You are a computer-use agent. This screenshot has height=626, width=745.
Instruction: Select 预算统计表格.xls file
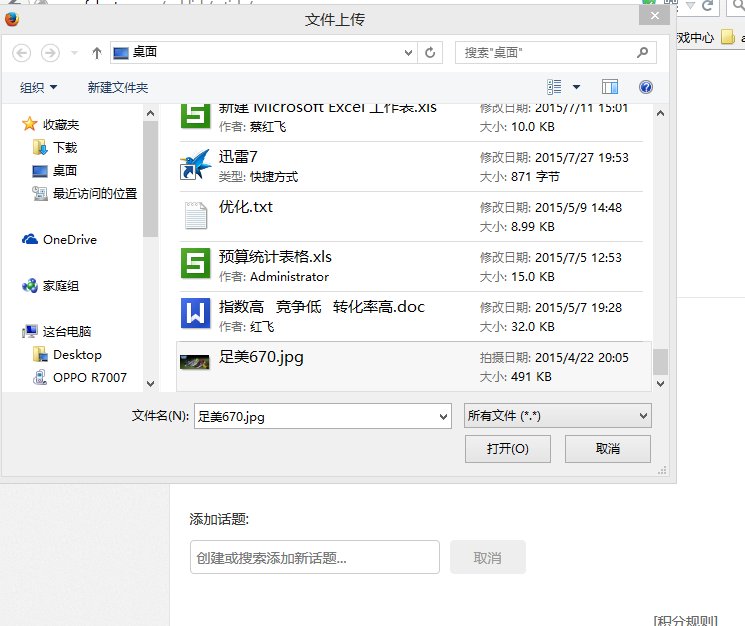click(411, 267)
